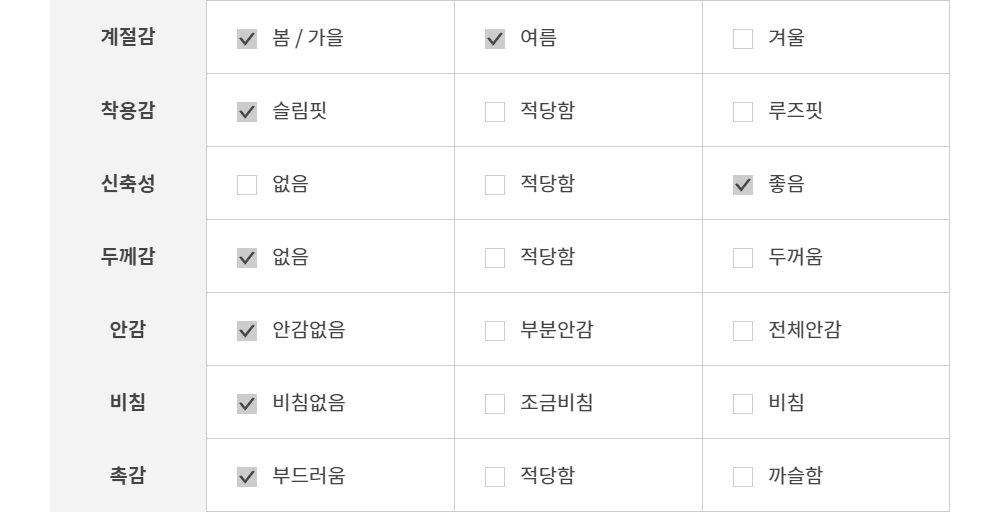1000x512 pixels.
Task: Check 적당함 in the 두께감 row
Action: point(495,258)
